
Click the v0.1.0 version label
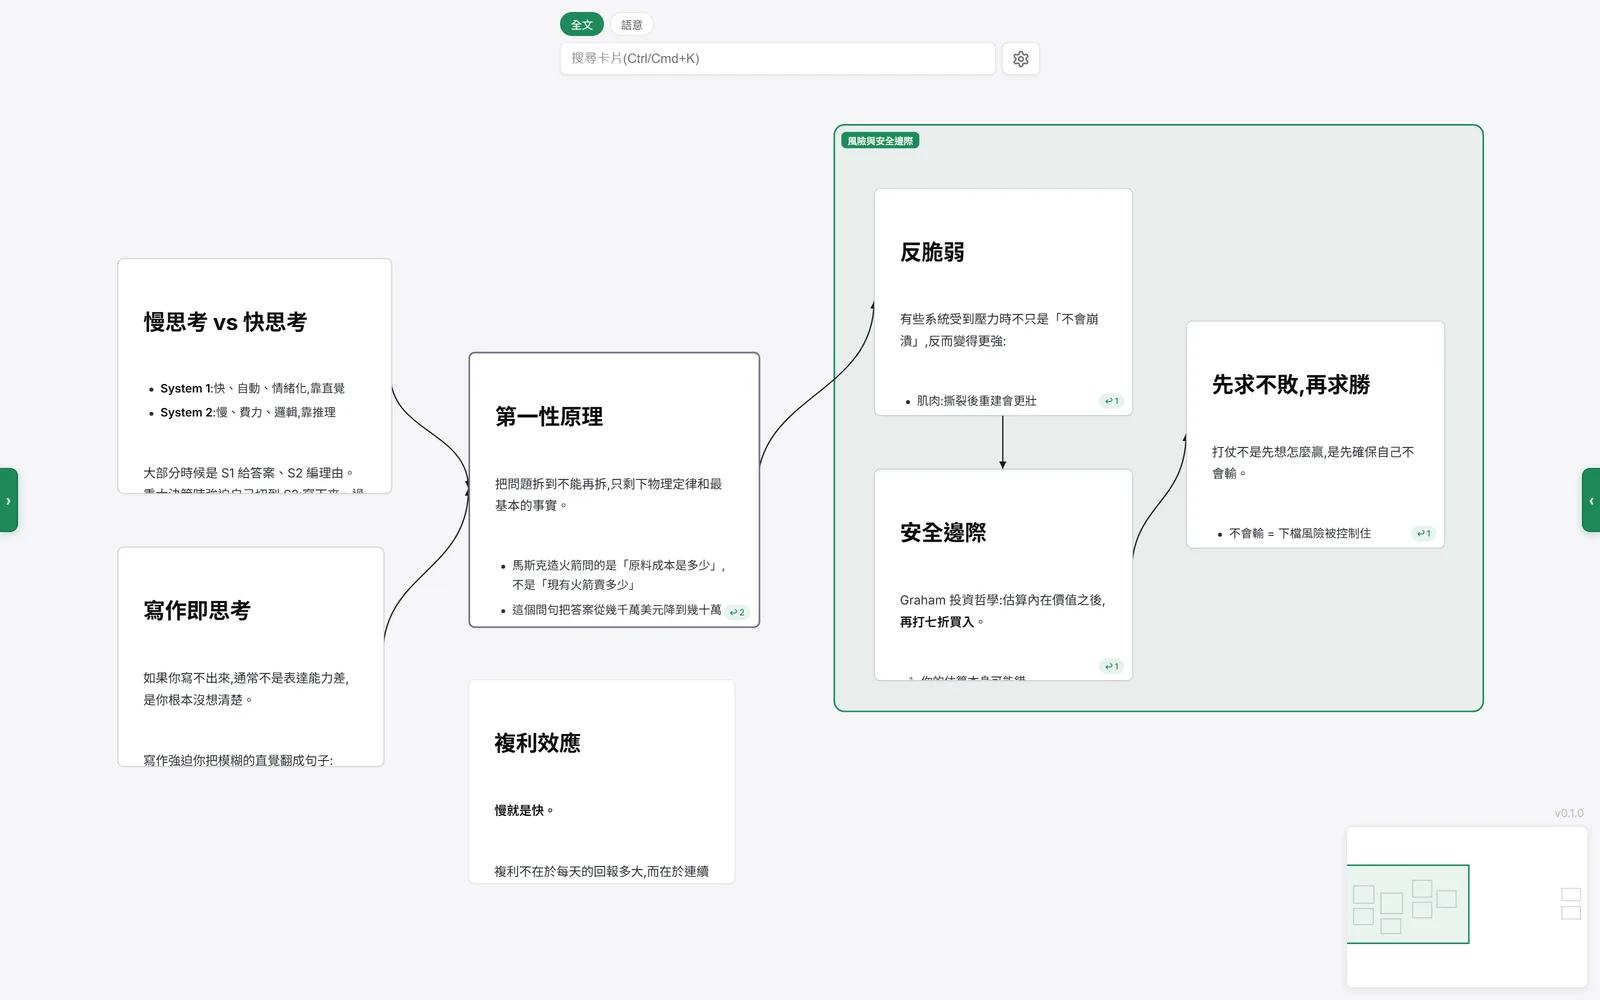tap(1569, 813)
